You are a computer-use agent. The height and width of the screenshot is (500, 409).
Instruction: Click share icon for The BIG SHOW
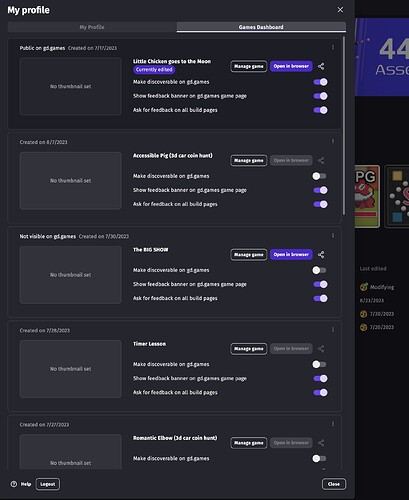[x=321, y=255]
